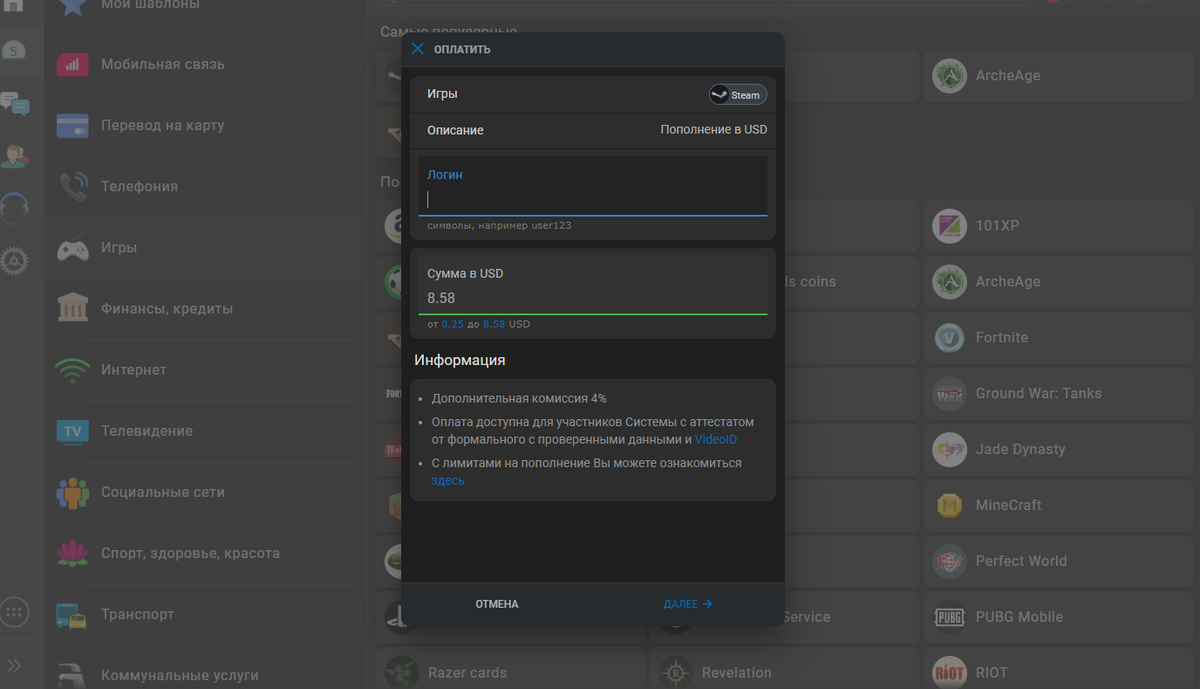
Task: Click the minimum amount link 0.25
Action: (x=452, y=324)
